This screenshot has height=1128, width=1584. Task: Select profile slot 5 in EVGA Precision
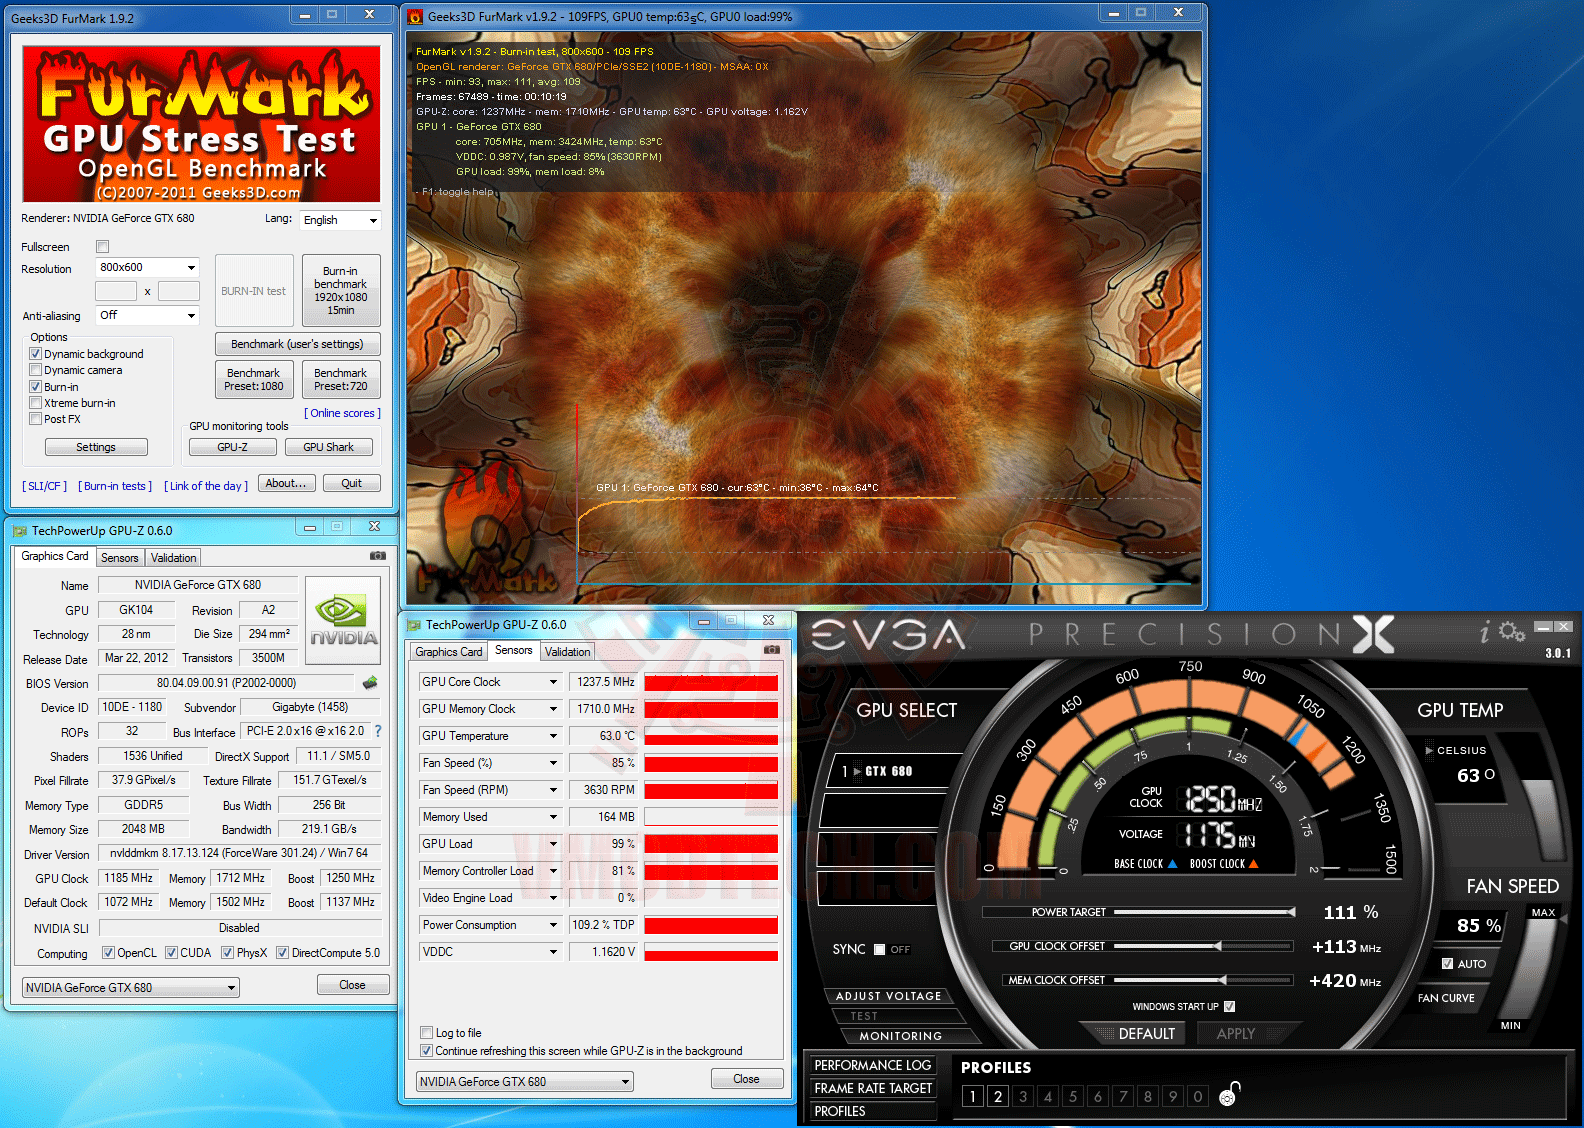tap(1072, 1096)
